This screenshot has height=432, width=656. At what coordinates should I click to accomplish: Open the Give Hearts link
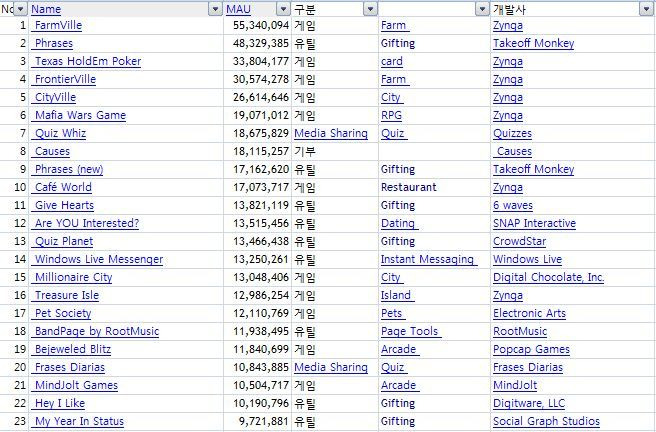click(64, 205)
